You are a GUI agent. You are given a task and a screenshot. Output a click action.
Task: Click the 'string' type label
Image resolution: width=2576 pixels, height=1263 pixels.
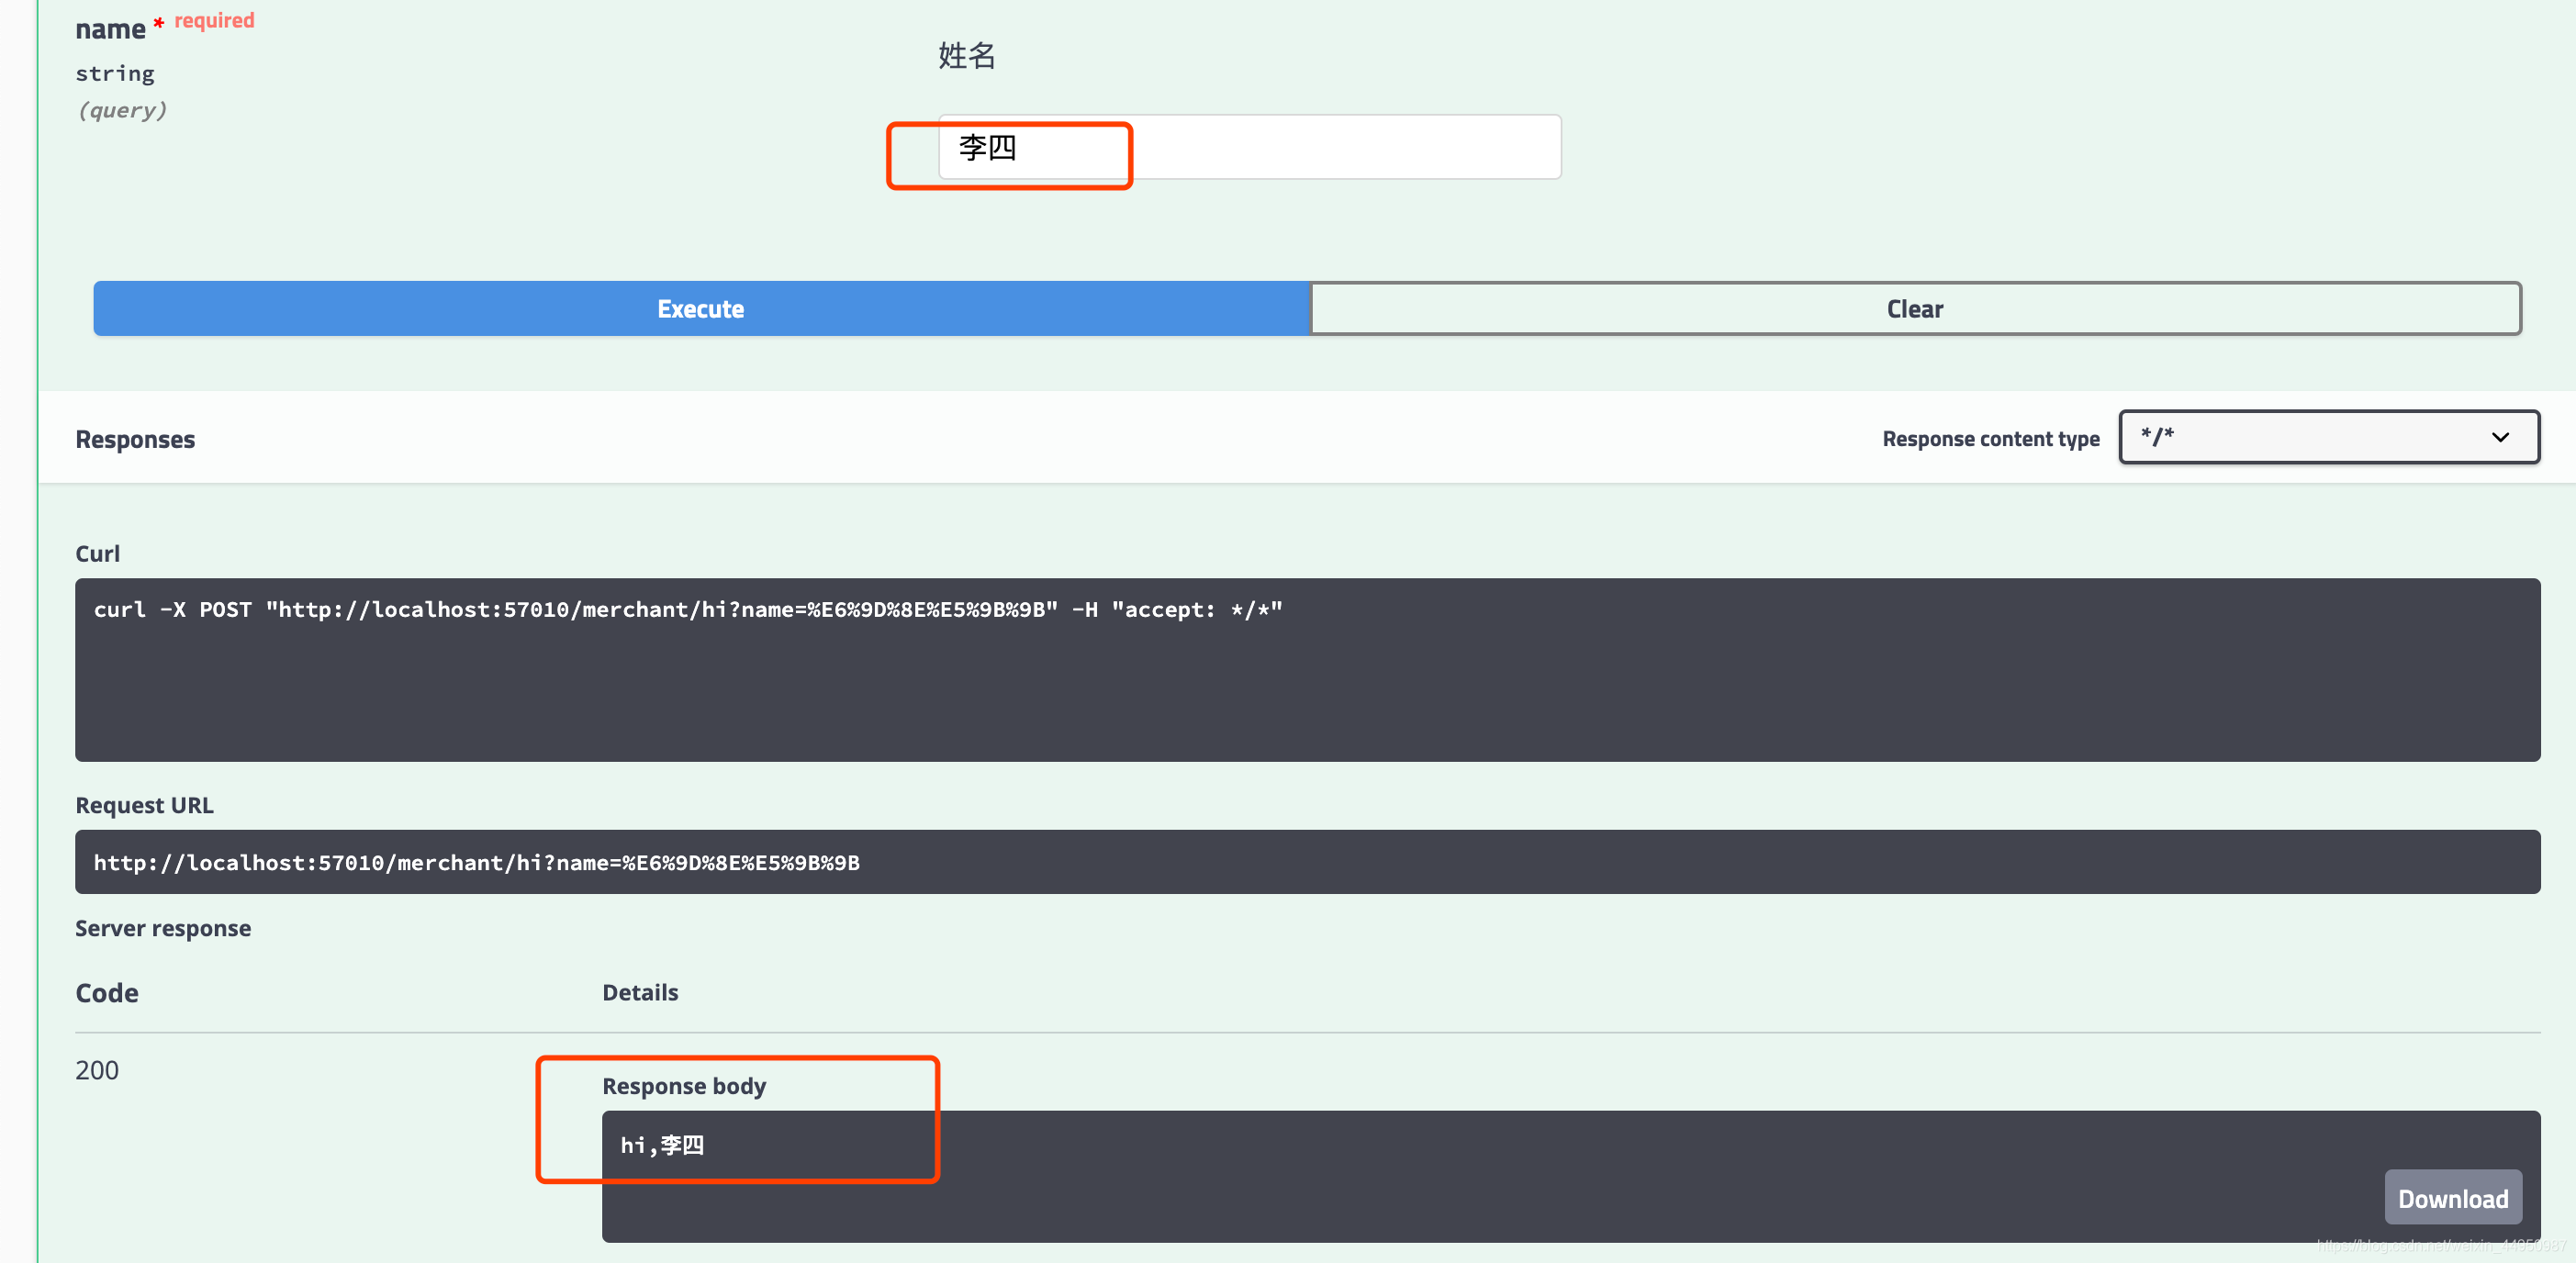pyautogui.click(x=115, y=73)
